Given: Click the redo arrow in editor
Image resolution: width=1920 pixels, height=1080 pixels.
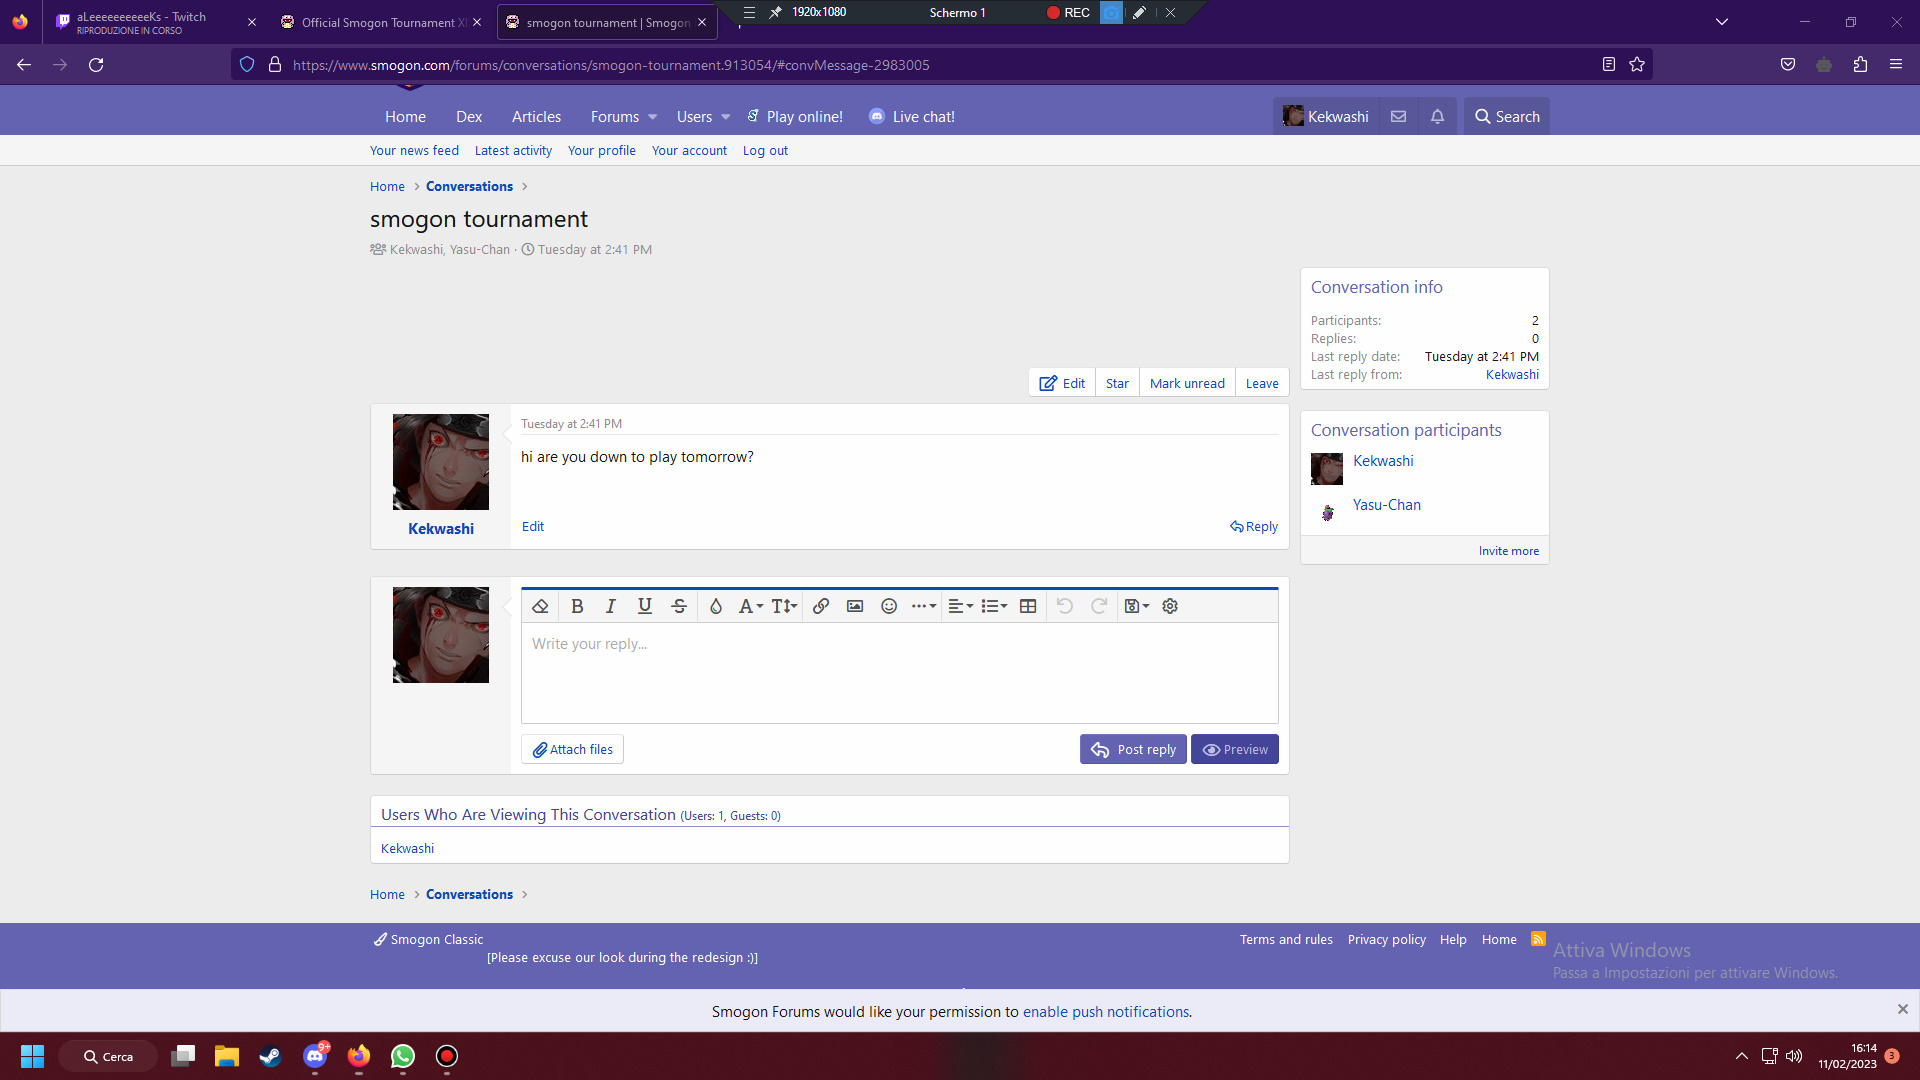Looking at the screenshot, I should click(1099, 606).
